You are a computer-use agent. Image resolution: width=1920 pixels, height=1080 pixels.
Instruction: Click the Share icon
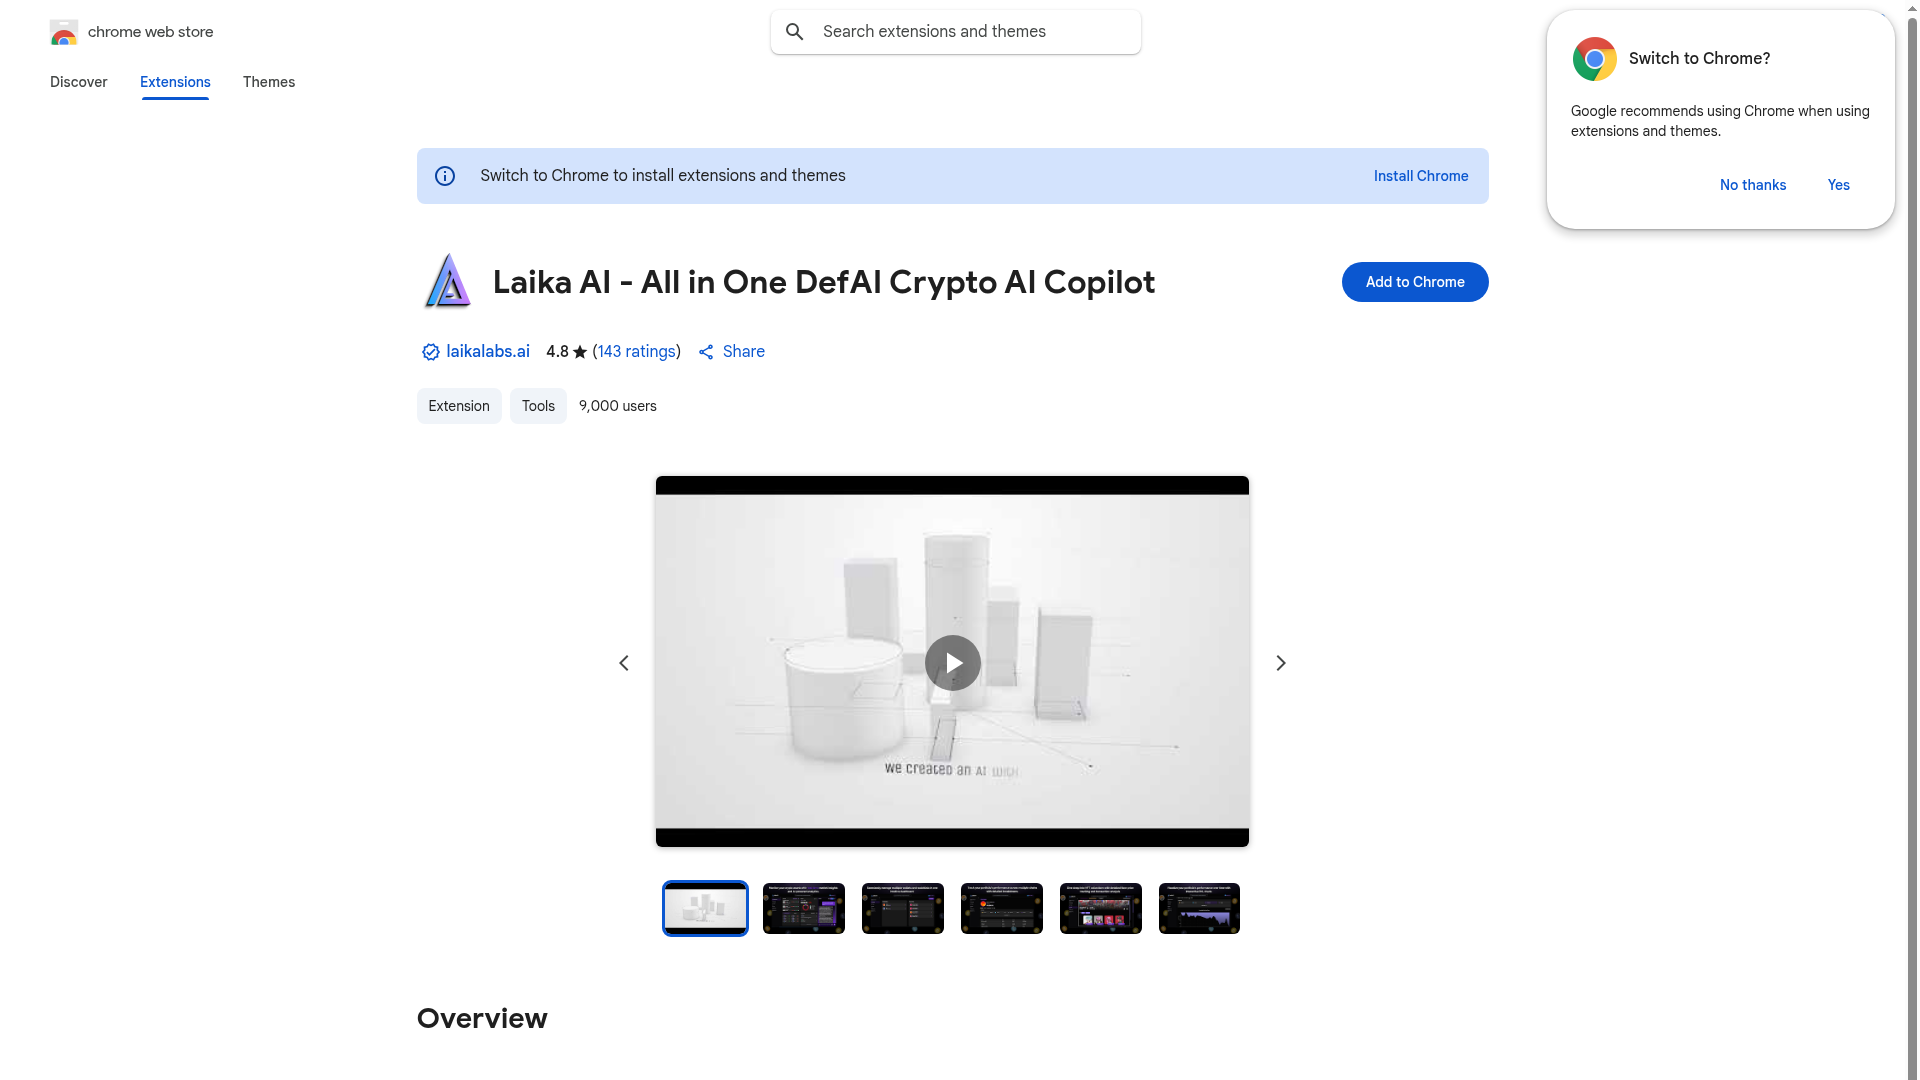pyautogui.click(x=706, y=352)
